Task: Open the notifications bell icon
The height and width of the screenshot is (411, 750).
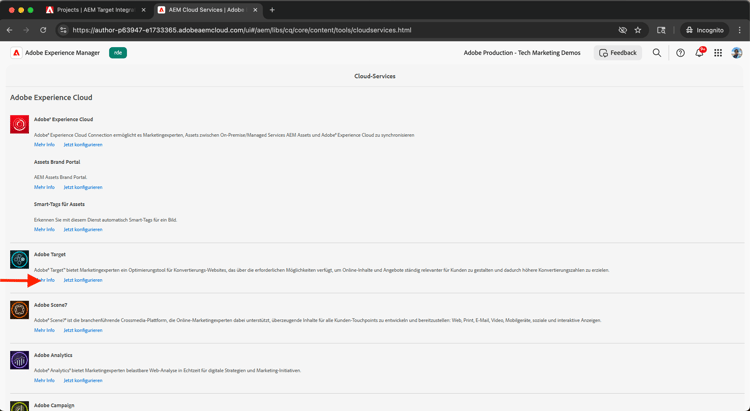Action: 699,53
